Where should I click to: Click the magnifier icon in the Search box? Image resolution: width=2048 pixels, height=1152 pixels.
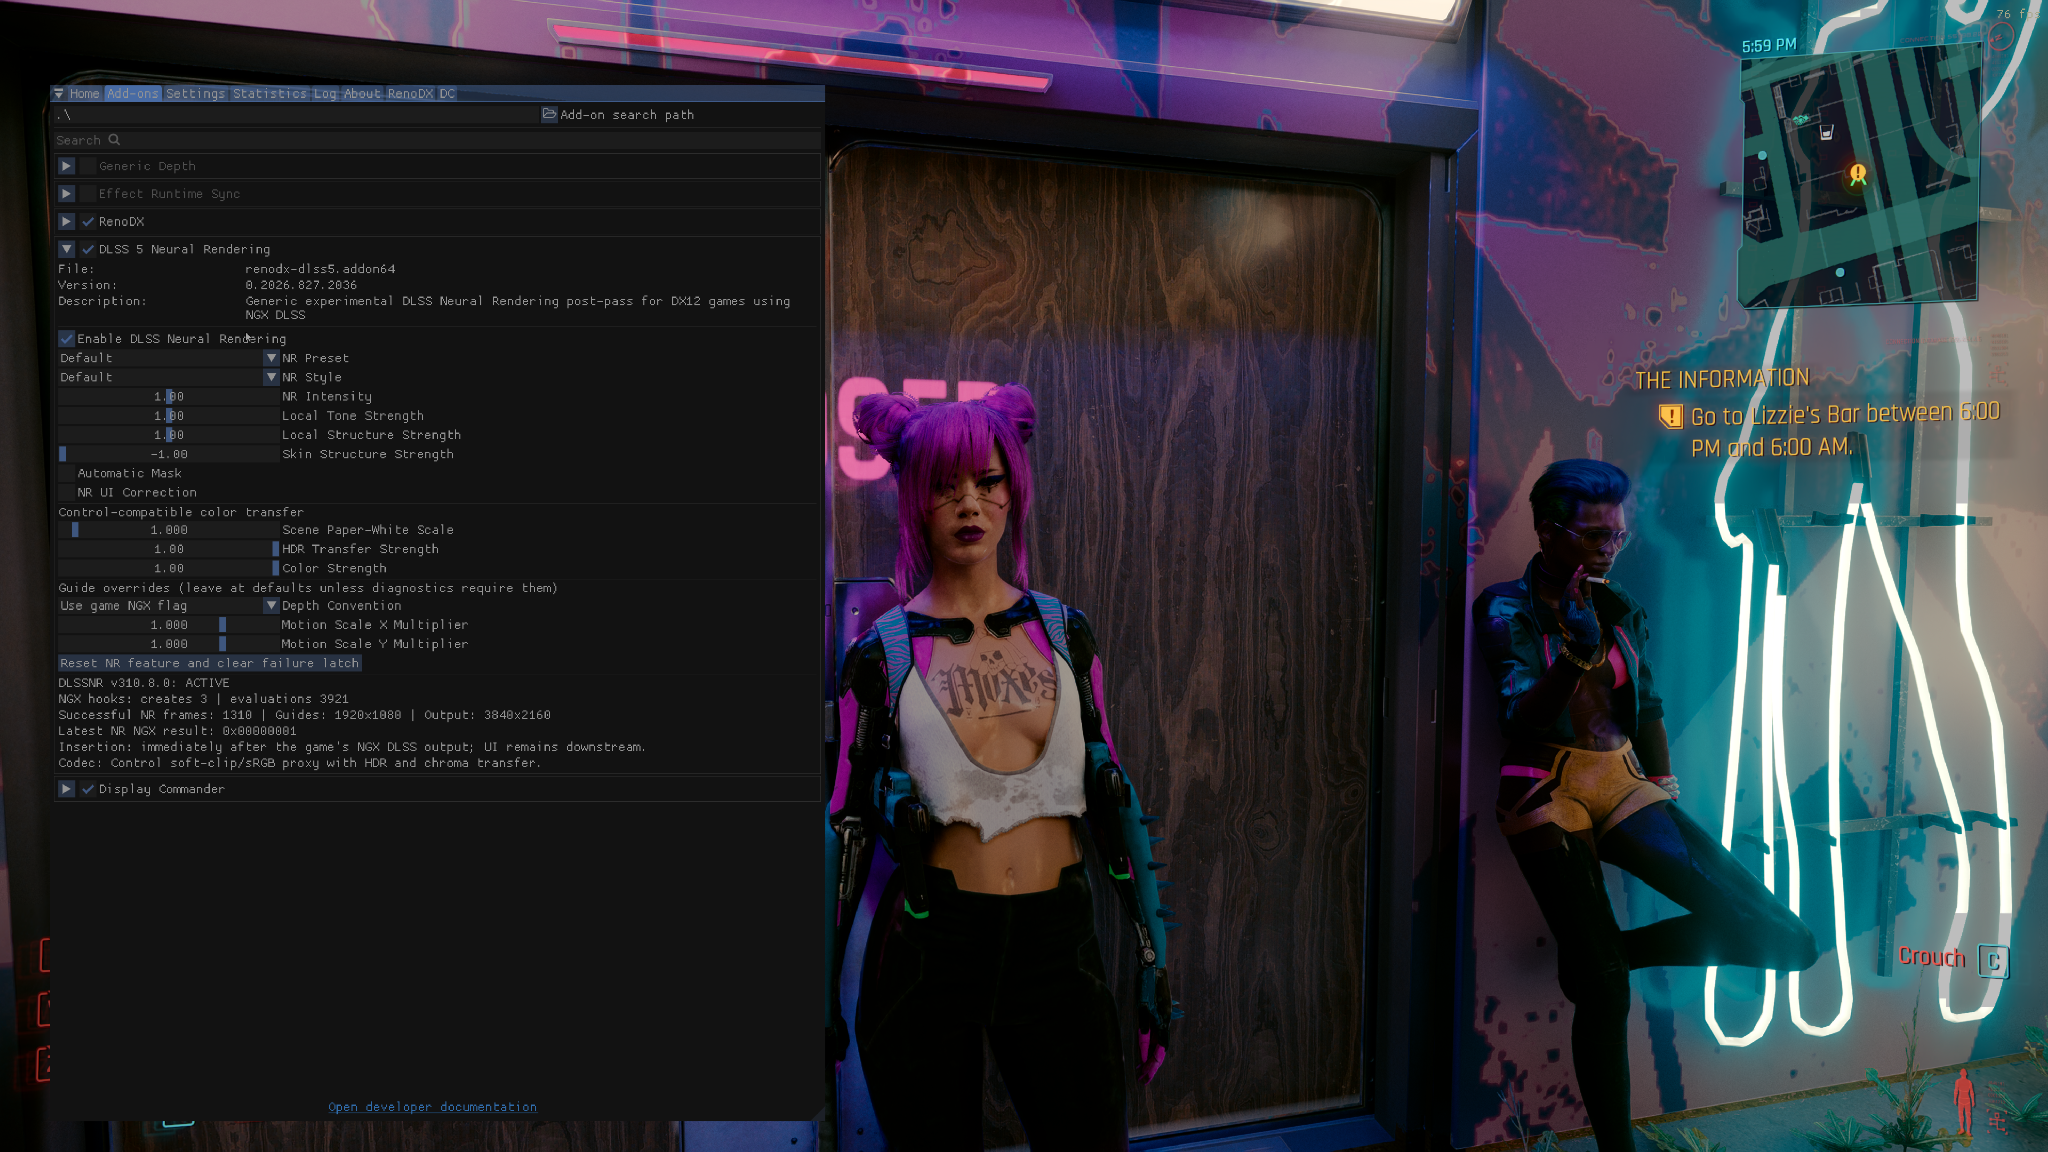pos(114,140)
